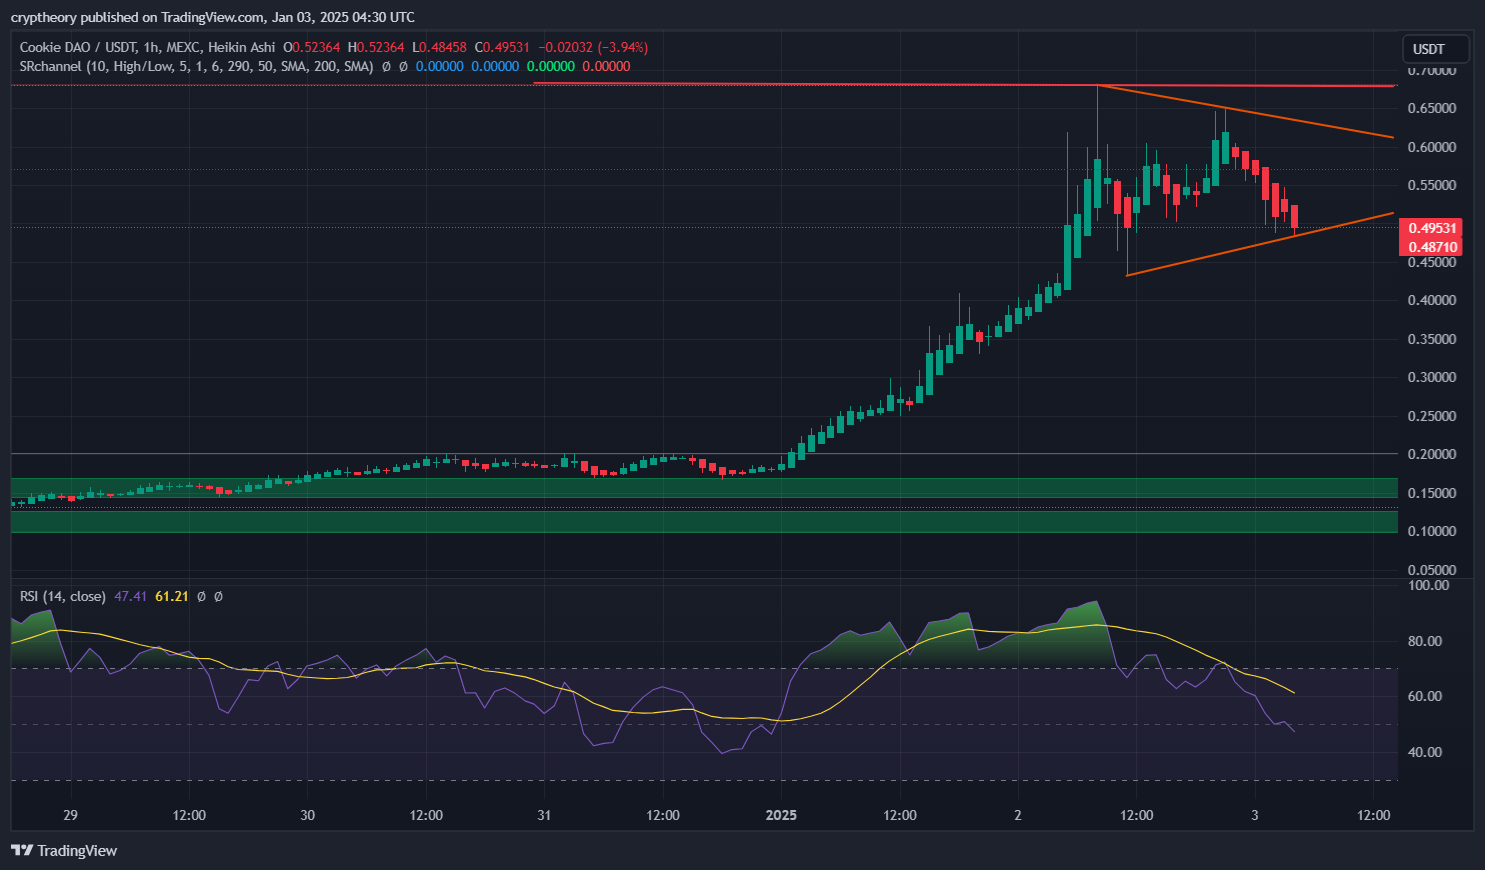The image size is (1485, 870).
Task: Open the USDT currency selector
Action: click(1436, 49)
